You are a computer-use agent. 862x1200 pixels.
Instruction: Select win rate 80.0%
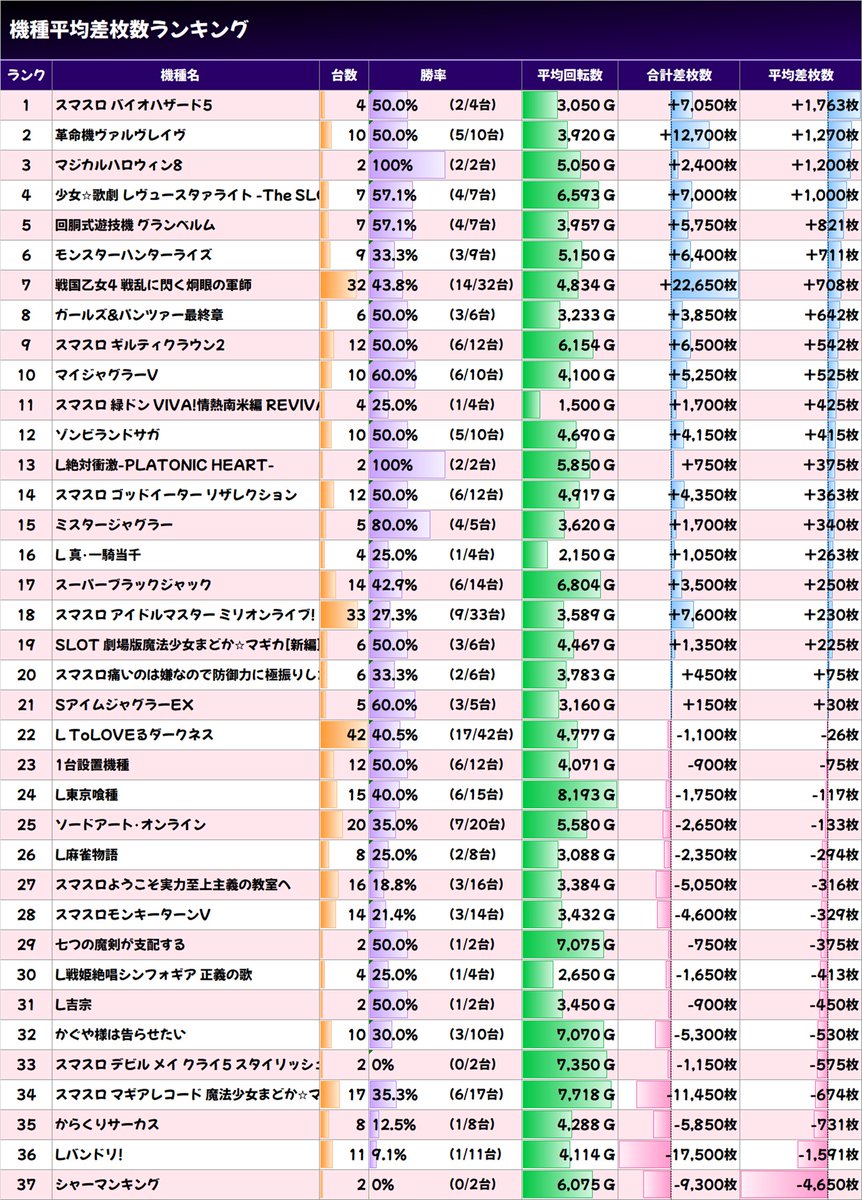(394, 525)
